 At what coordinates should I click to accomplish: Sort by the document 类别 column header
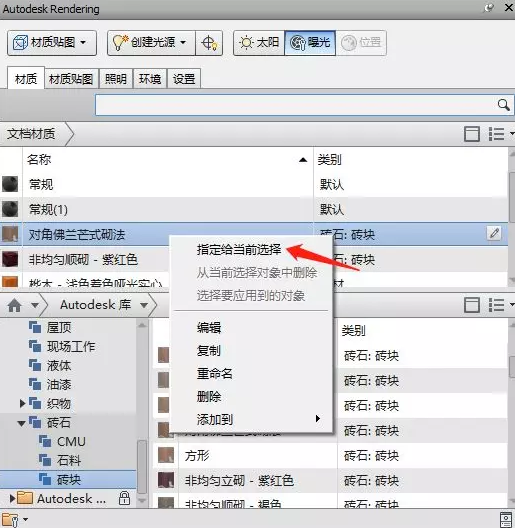coord(410,159)
